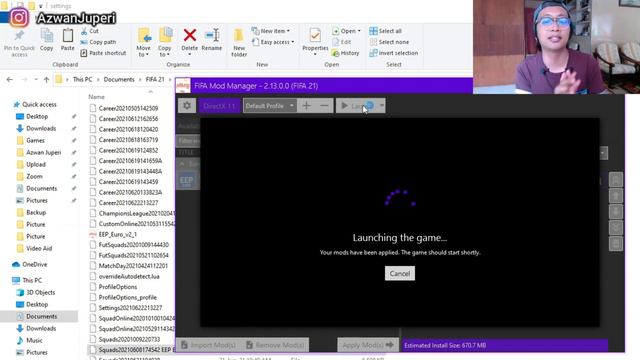Click Apply Mod(s) button
The width and height of the screenshot is (640, 360).
[368, 345]
